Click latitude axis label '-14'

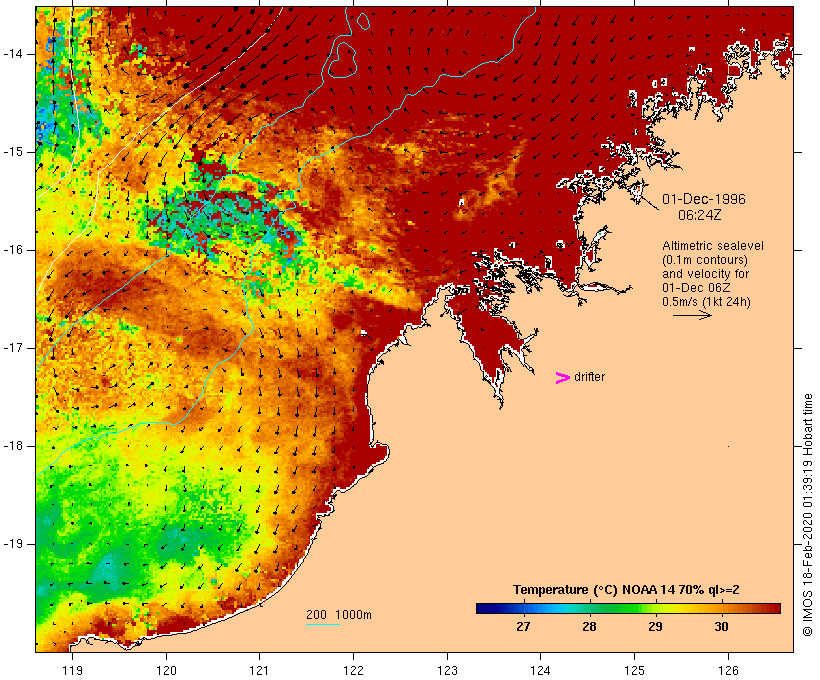coord(12,54)
